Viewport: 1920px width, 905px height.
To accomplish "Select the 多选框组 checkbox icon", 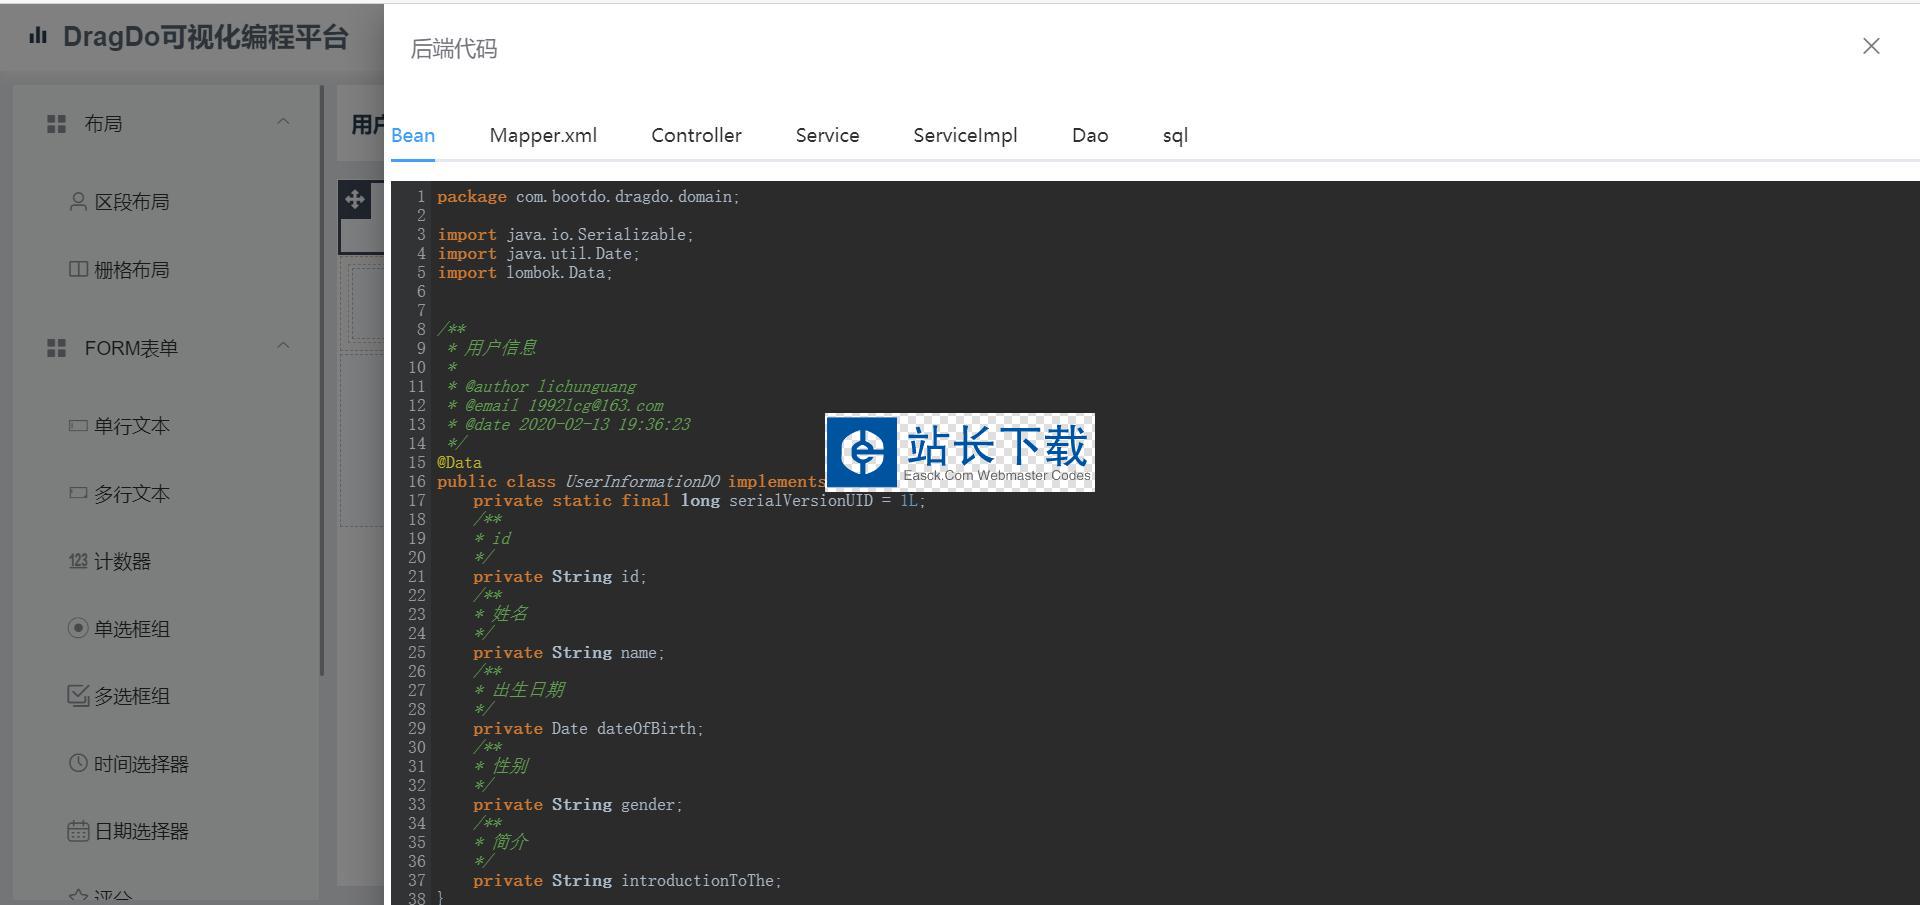I will point(78,696).
